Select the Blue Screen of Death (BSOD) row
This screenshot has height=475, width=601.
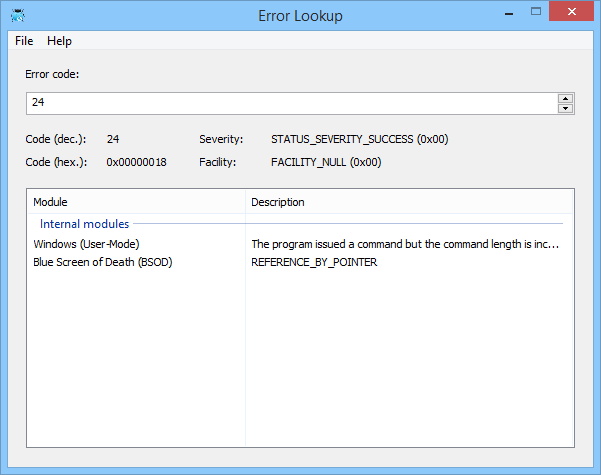102,262
